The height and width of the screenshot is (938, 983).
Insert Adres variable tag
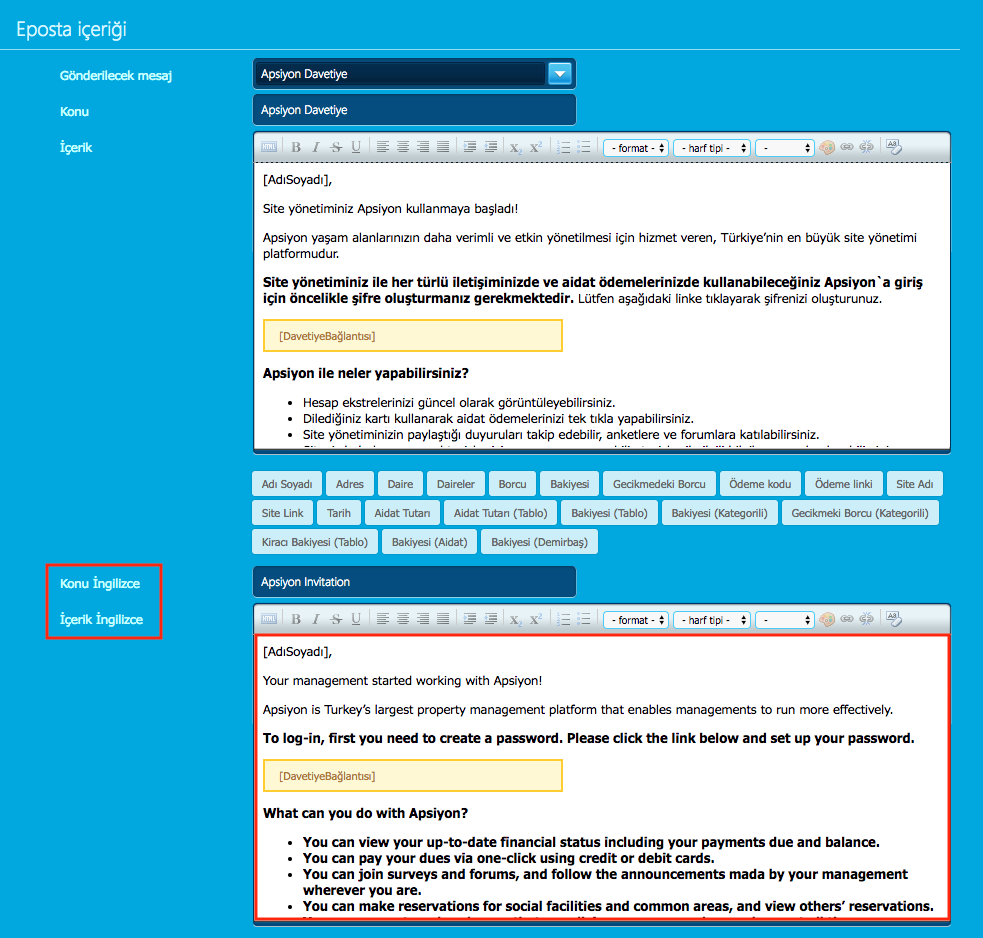[350, 484]
